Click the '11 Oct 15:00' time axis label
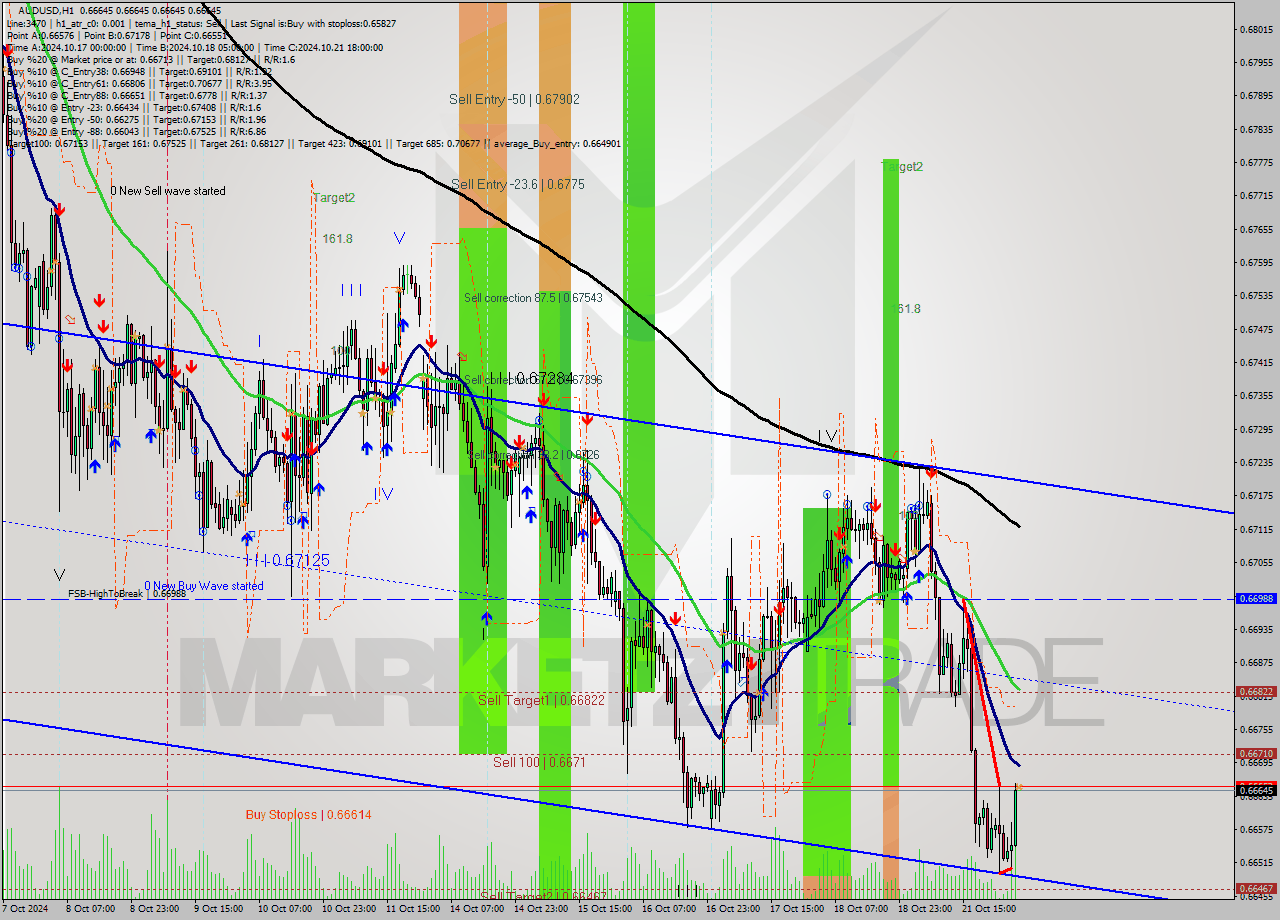1280x920 pixels. click(x=412, y=910)
